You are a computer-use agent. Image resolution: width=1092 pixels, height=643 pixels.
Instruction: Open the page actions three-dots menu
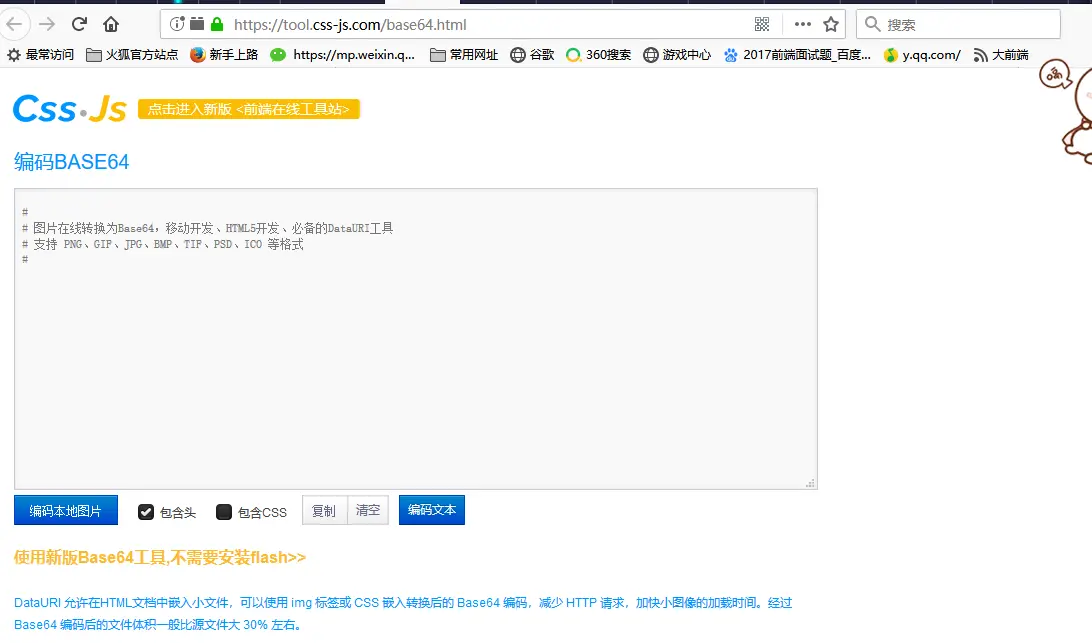point(802,24)
